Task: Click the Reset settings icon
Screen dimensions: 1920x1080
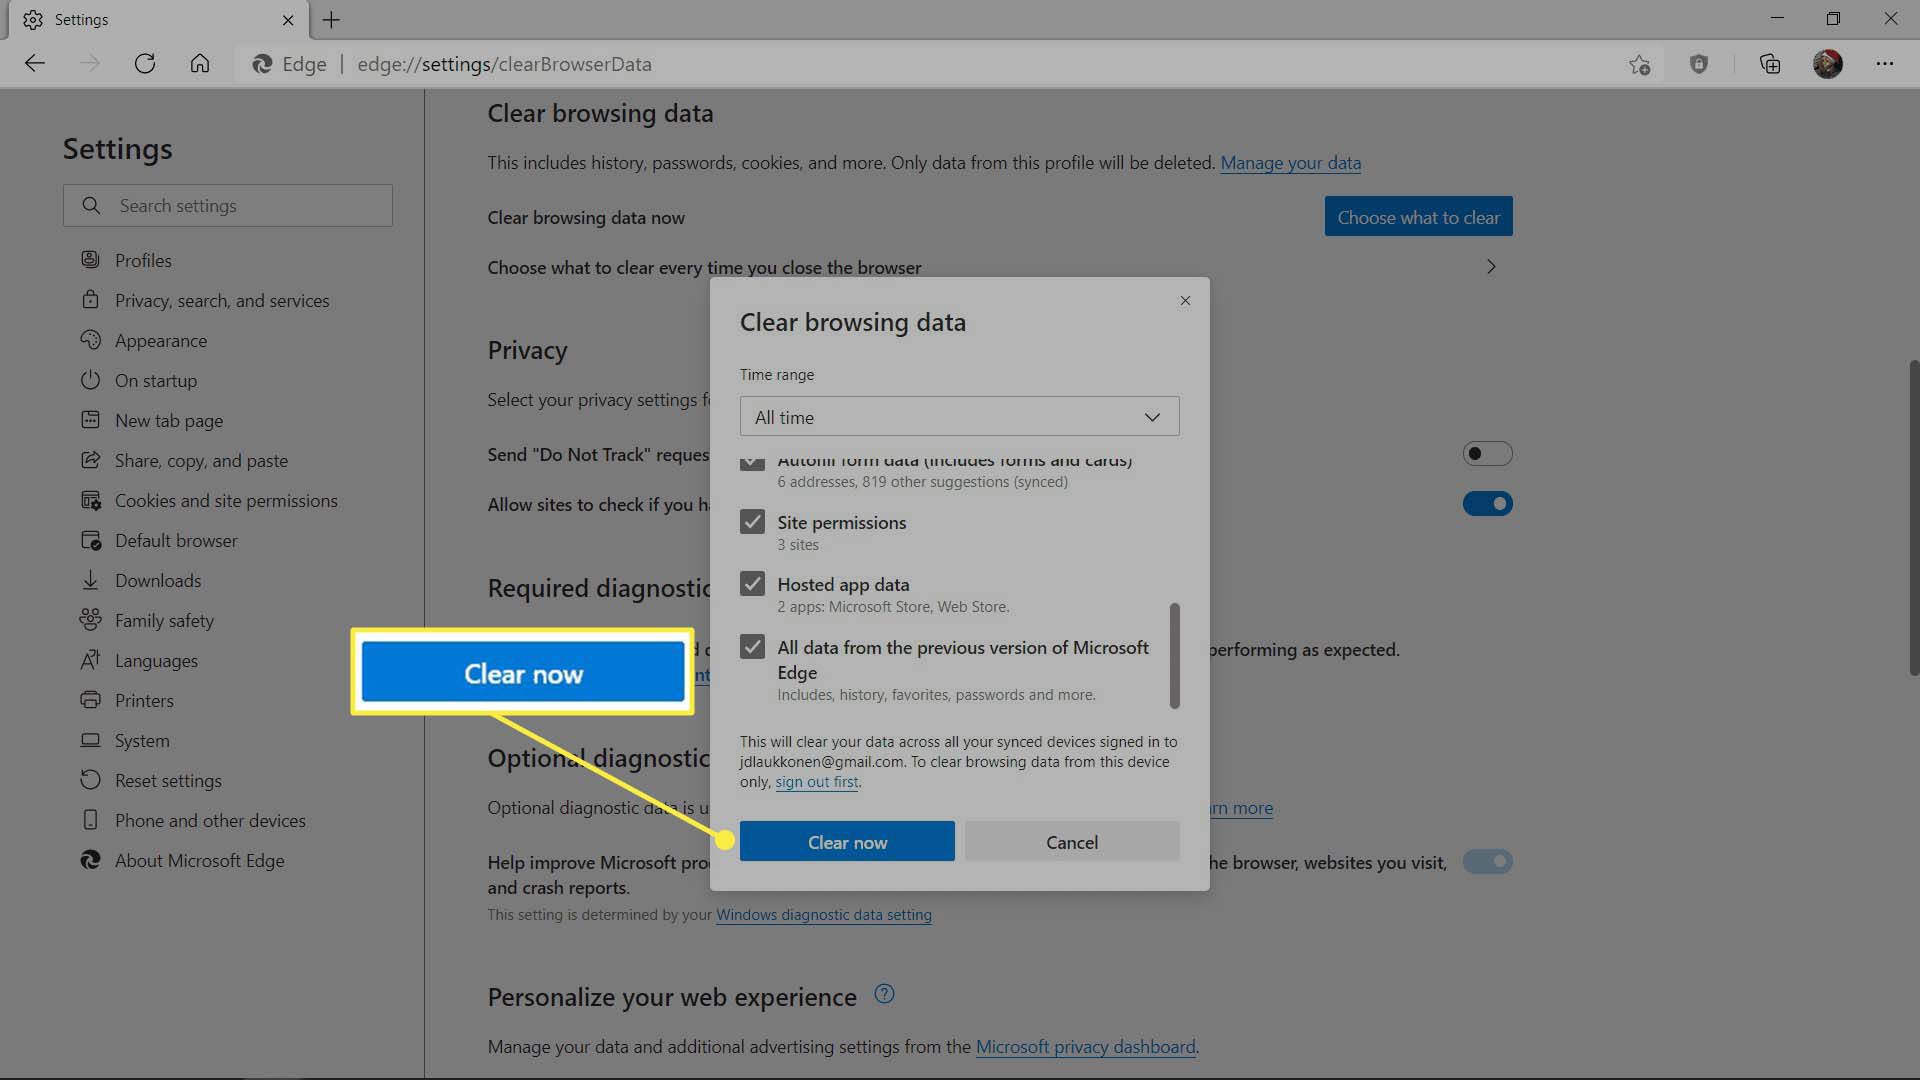Action: pos(90,780)
